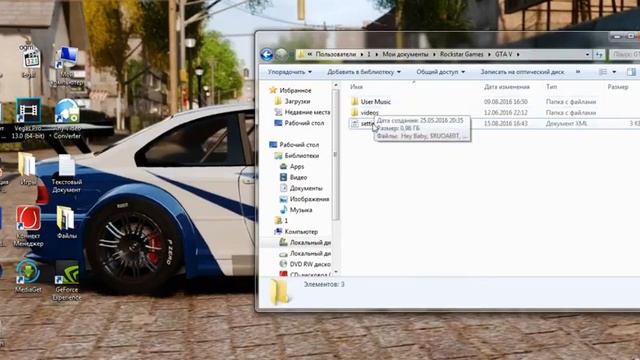Click the Документ XML type cell
This screenshot has width=640, height=360.
(566, 123)
